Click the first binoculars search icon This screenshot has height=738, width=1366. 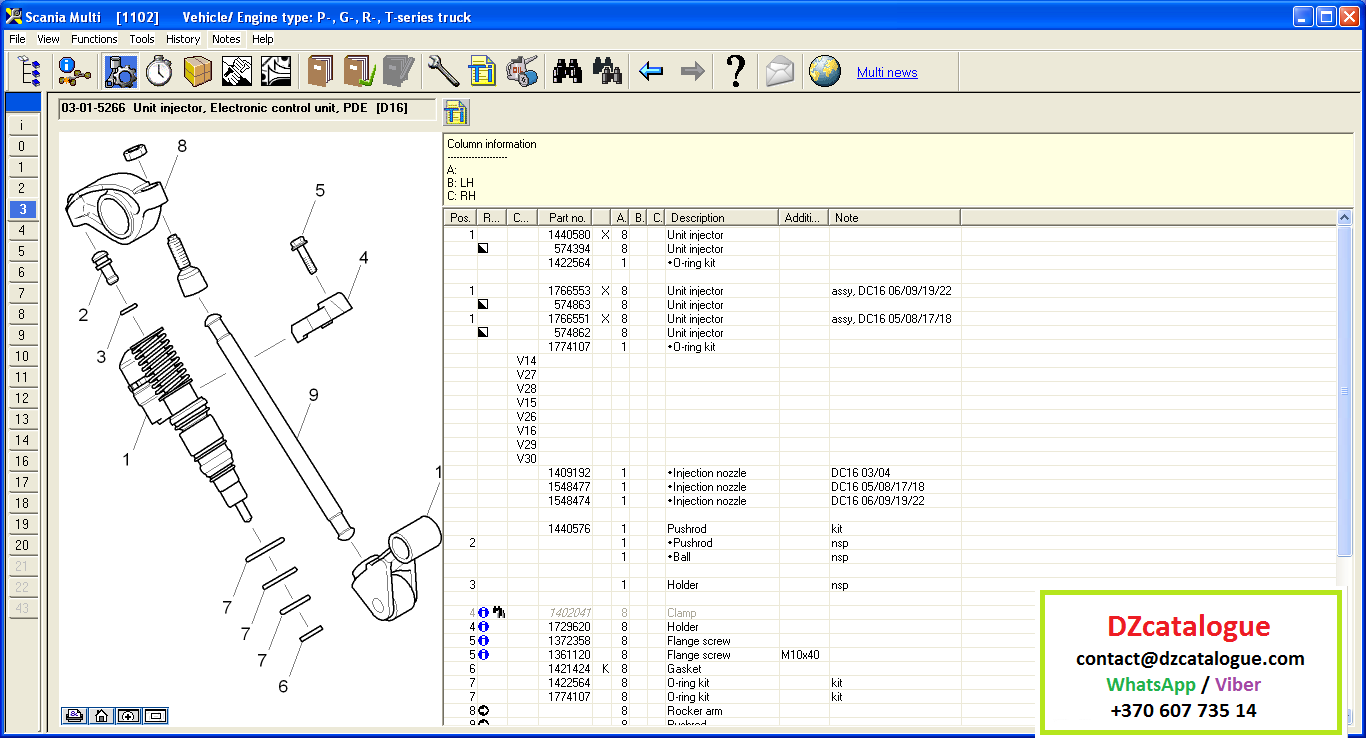coord(568,72)
